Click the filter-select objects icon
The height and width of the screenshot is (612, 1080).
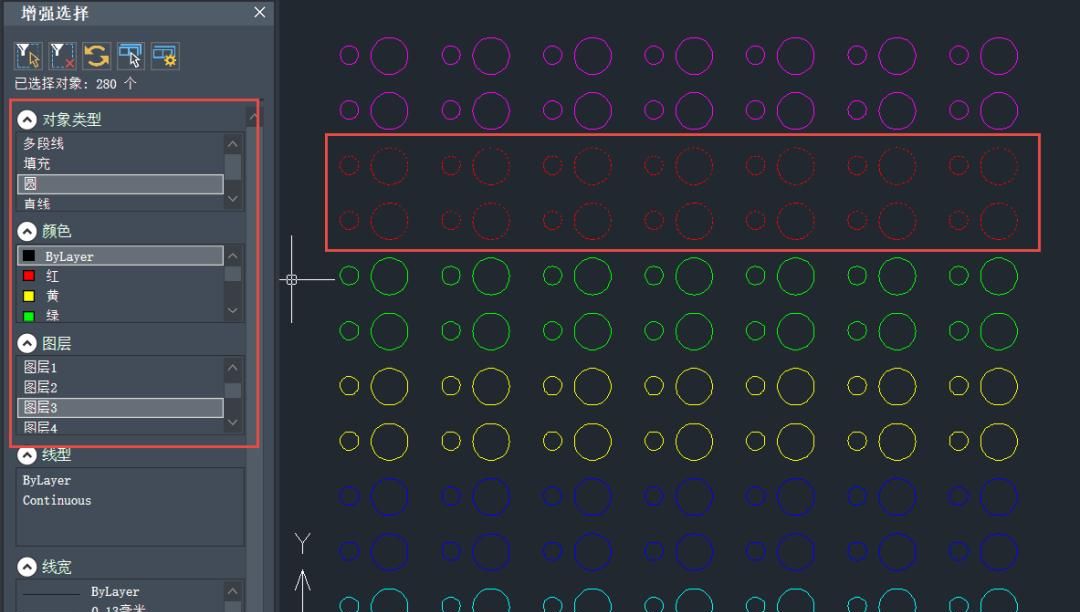(x=28, y=56)
